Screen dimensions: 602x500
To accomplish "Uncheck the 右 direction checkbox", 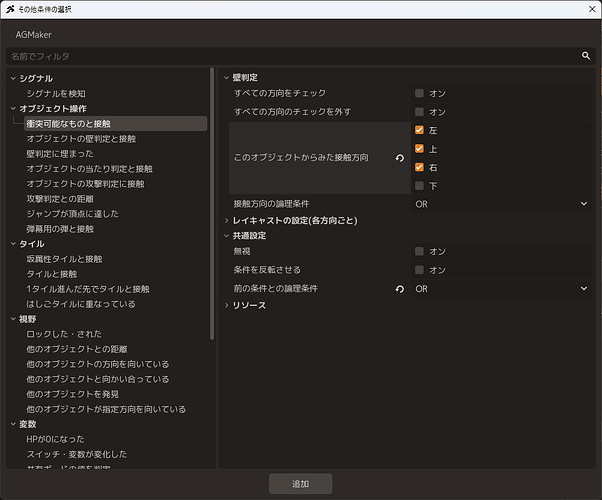I will pyautogui.click(x=419, y=167).
